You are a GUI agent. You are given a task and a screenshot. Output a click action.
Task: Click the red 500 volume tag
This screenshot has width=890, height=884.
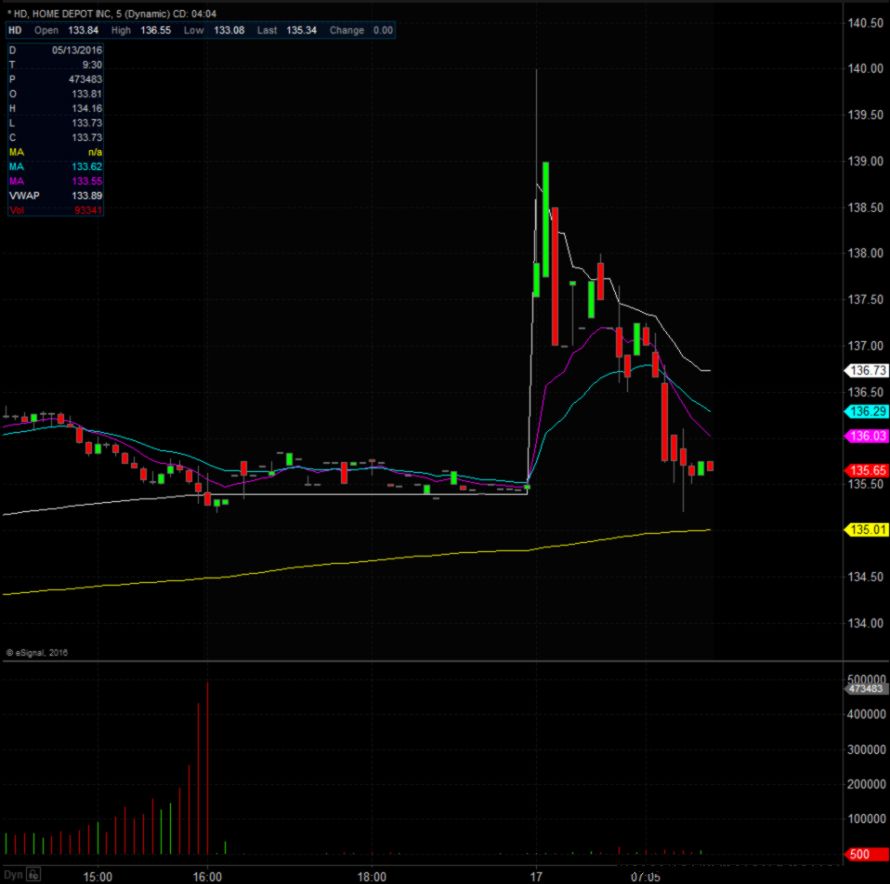(867, 854)
